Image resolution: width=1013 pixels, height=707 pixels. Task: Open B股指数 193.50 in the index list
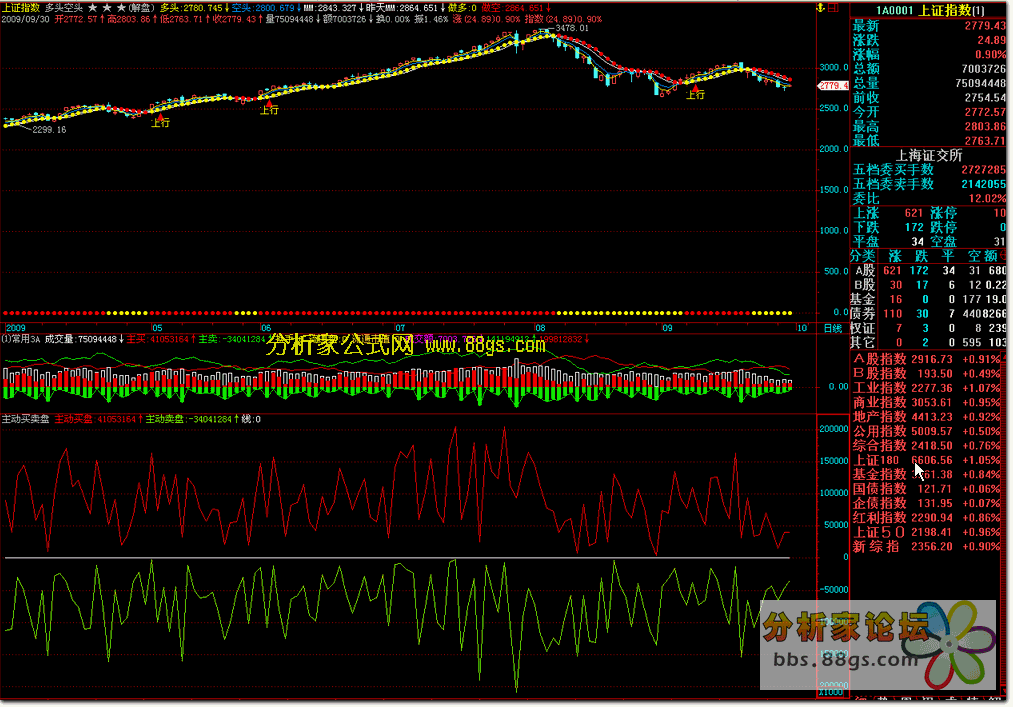[x=927, y=374]
